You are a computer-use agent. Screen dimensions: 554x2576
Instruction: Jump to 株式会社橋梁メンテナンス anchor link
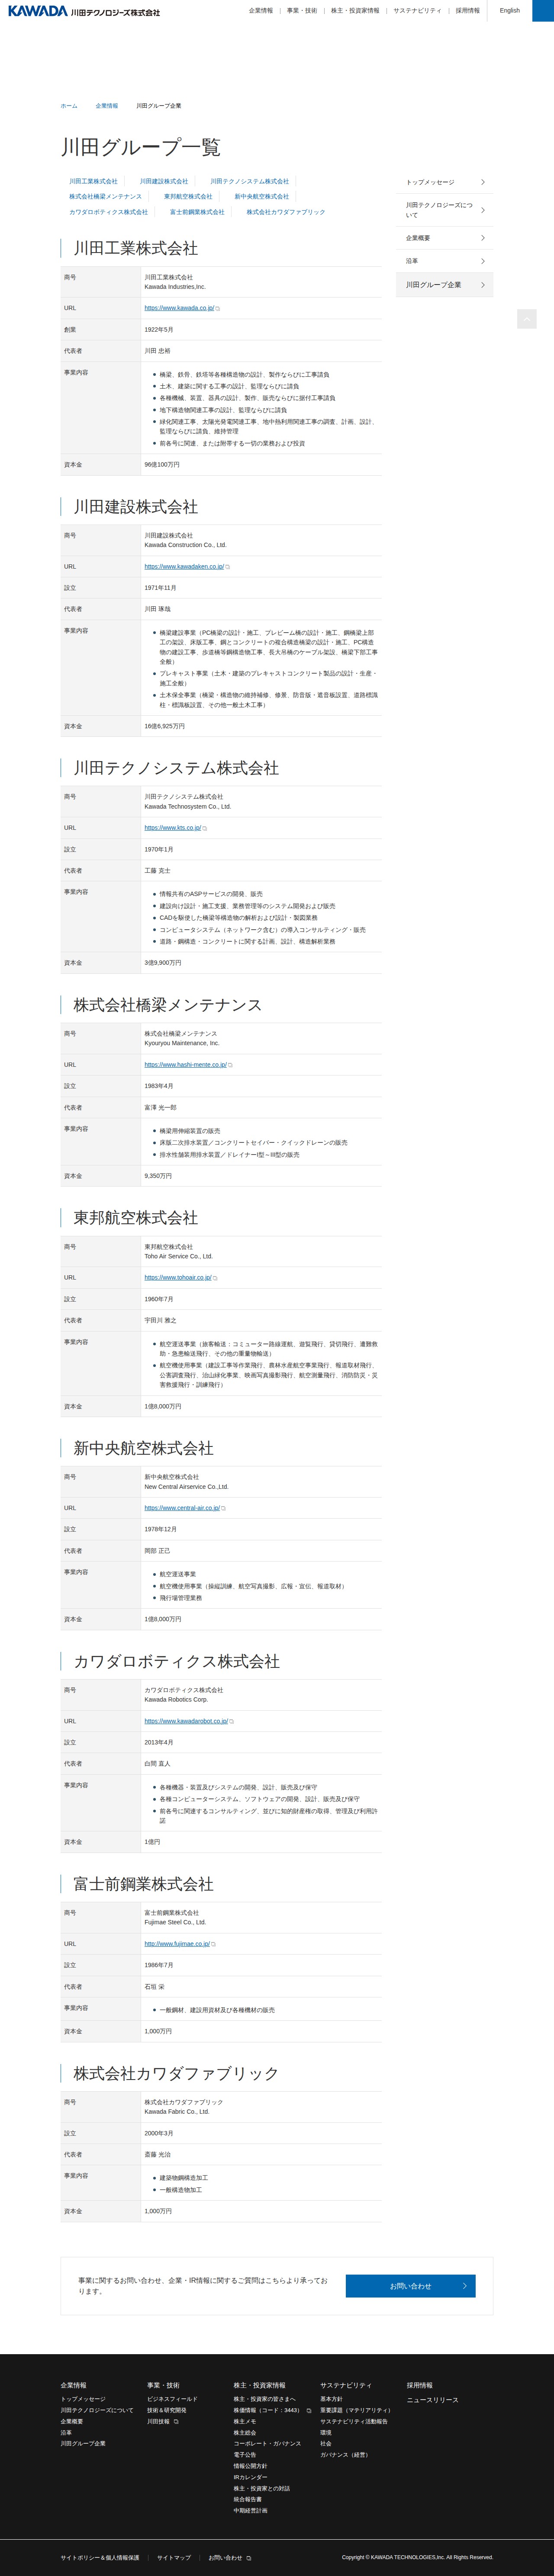(x=106, y=197)
